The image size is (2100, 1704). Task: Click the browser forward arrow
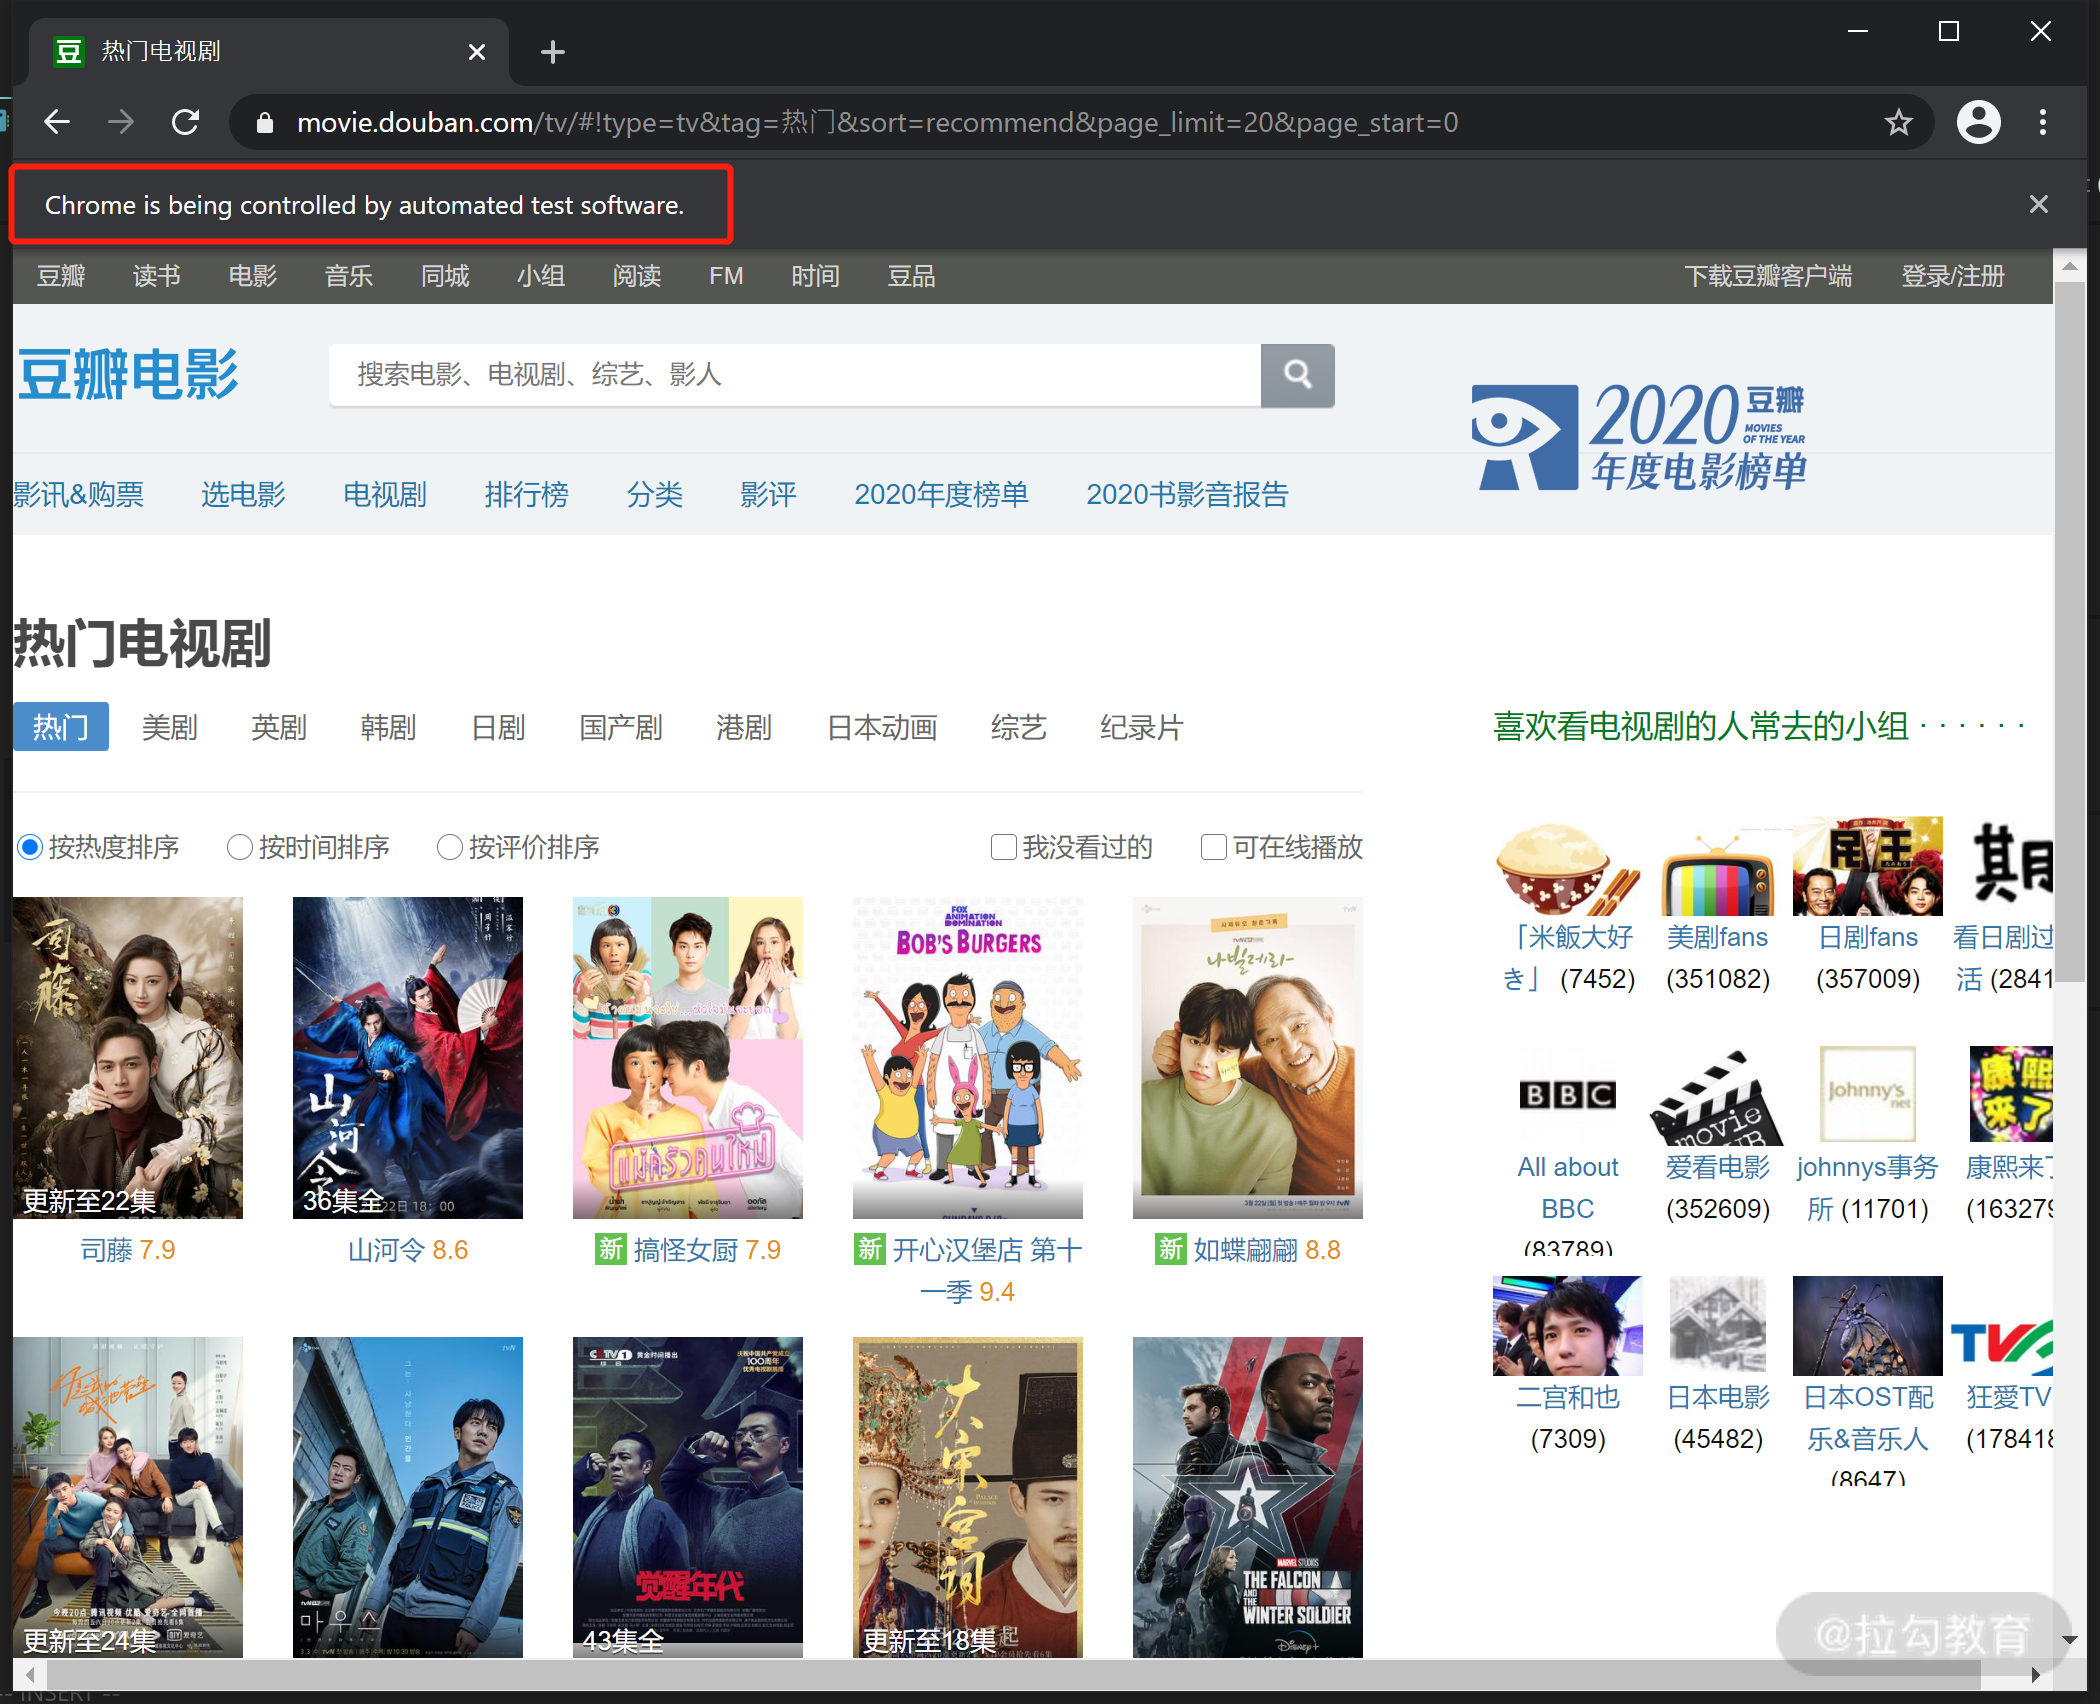121,122
